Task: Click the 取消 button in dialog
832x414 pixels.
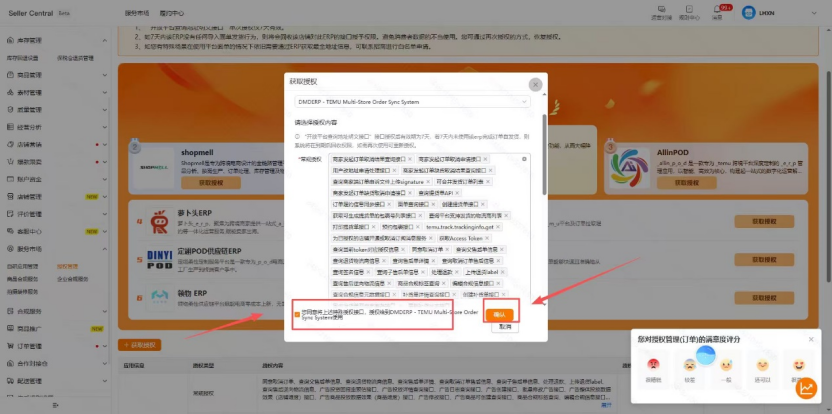Action: coord(505,327)
